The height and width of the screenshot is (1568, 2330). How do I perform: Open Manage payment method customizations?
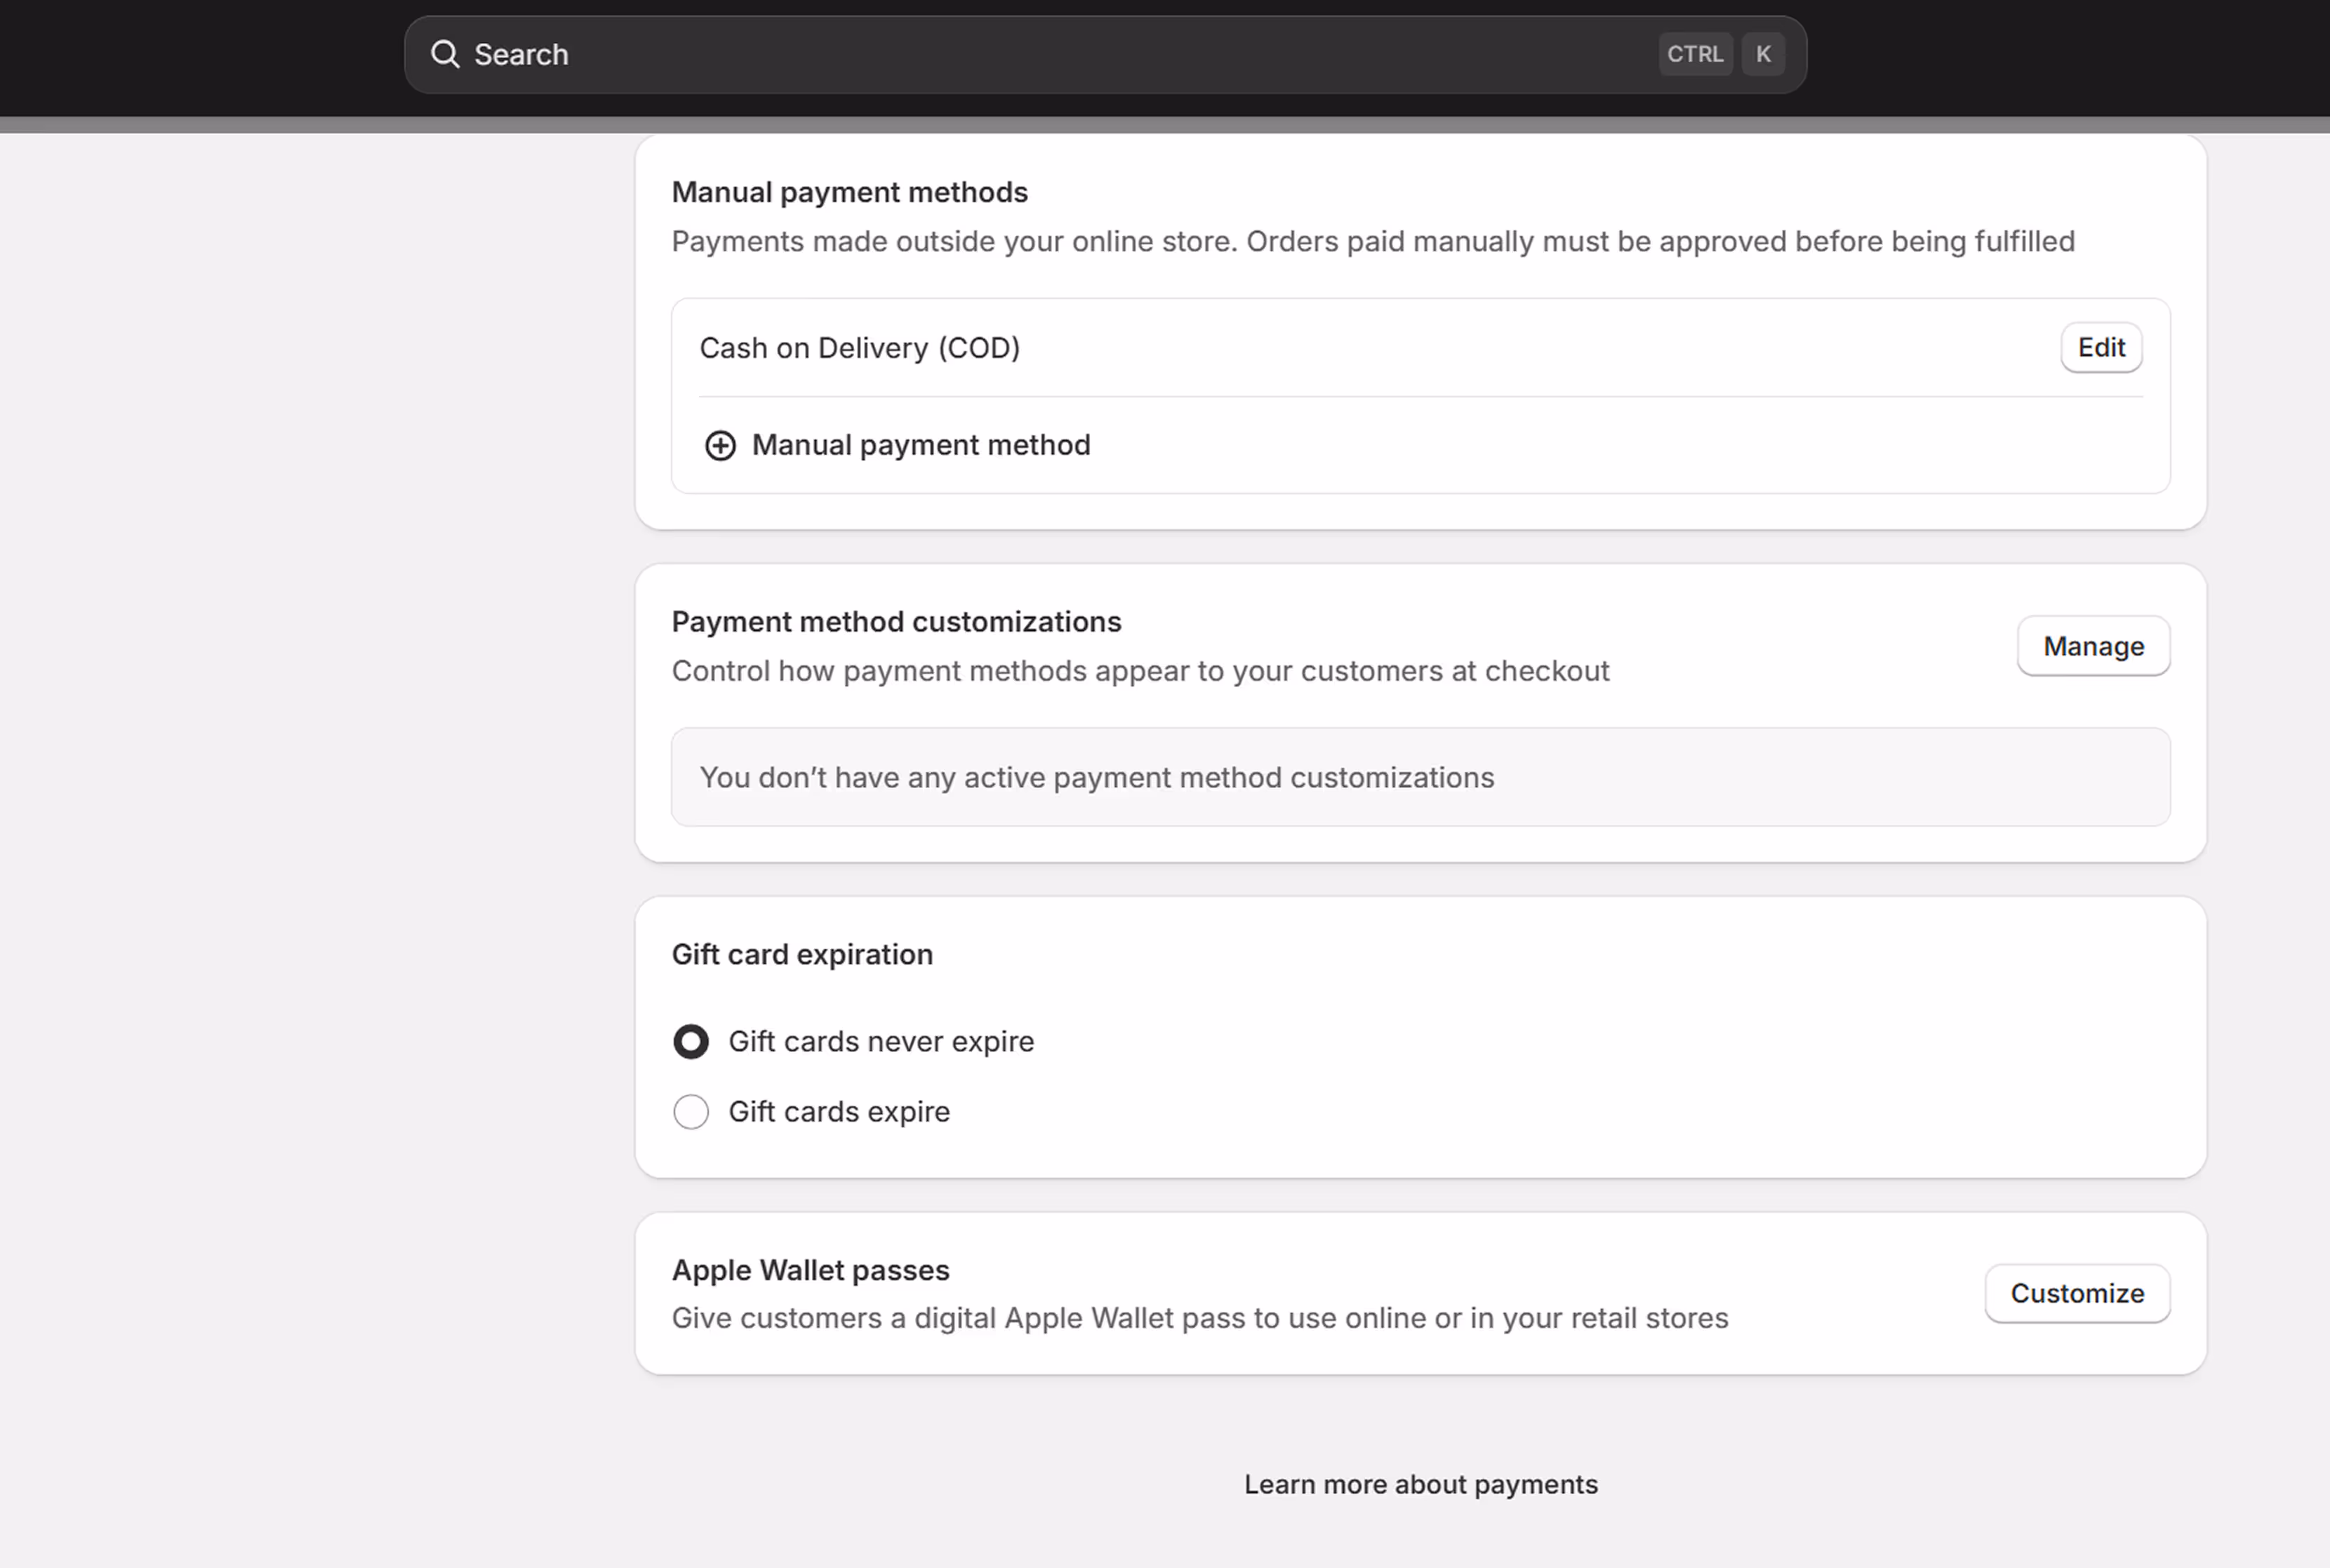point(2093,646)
